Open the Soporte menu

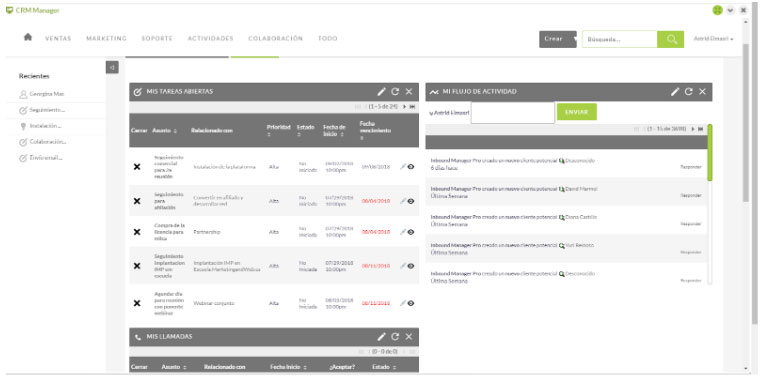[x=157, y=38]
